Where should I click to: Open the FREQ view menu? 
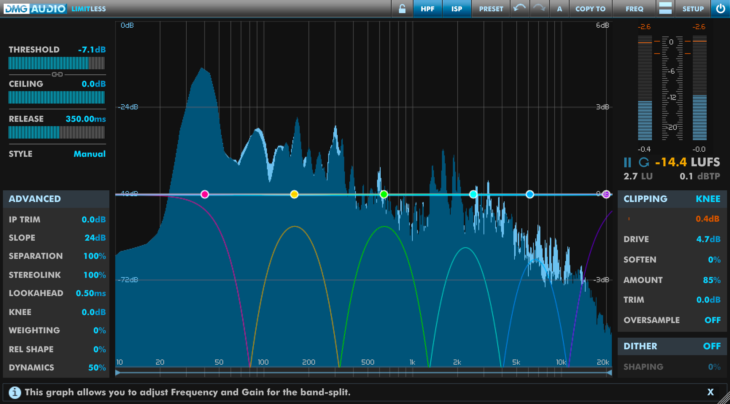(634, 8)
